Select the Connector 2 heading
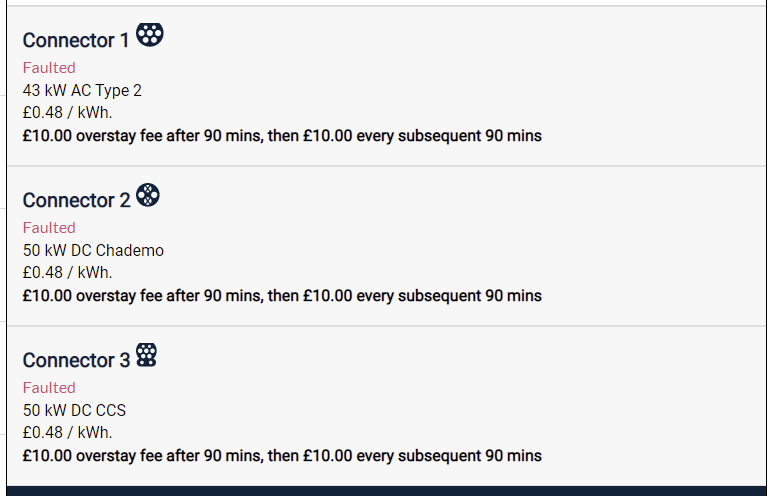 tap(76, 201)
